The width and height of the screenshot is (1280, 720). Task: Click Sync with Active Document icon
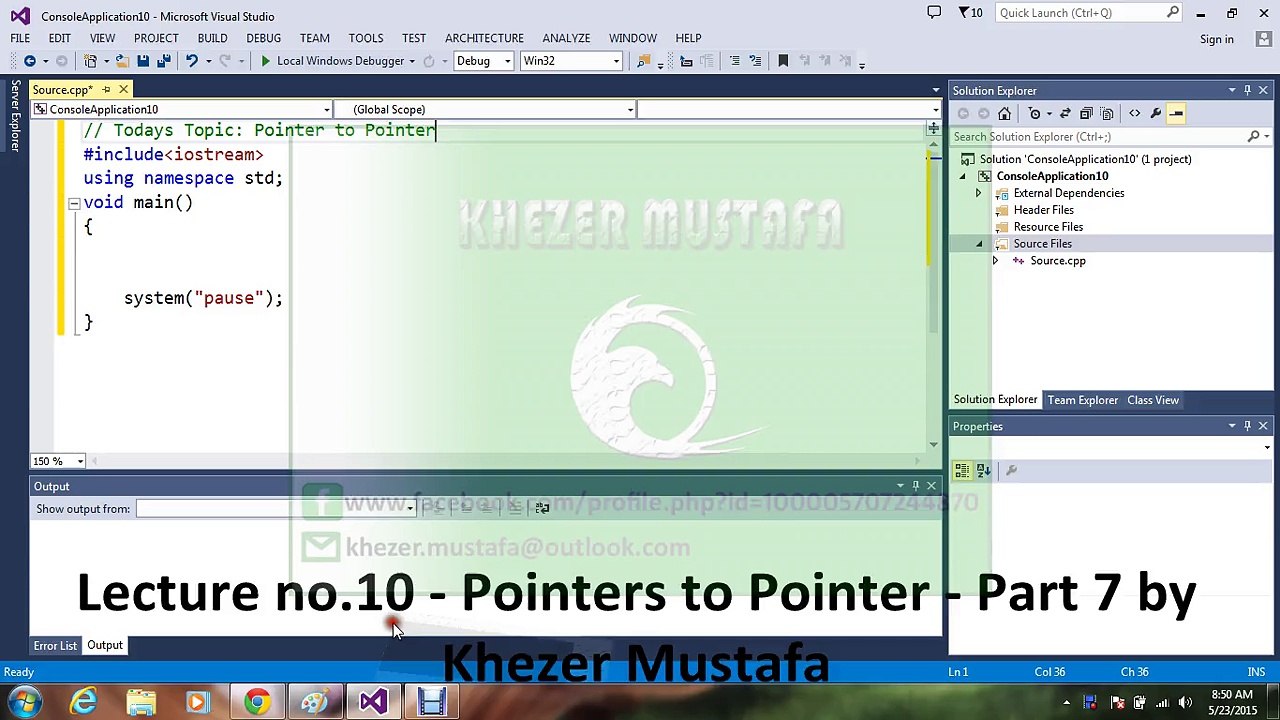1065,113
